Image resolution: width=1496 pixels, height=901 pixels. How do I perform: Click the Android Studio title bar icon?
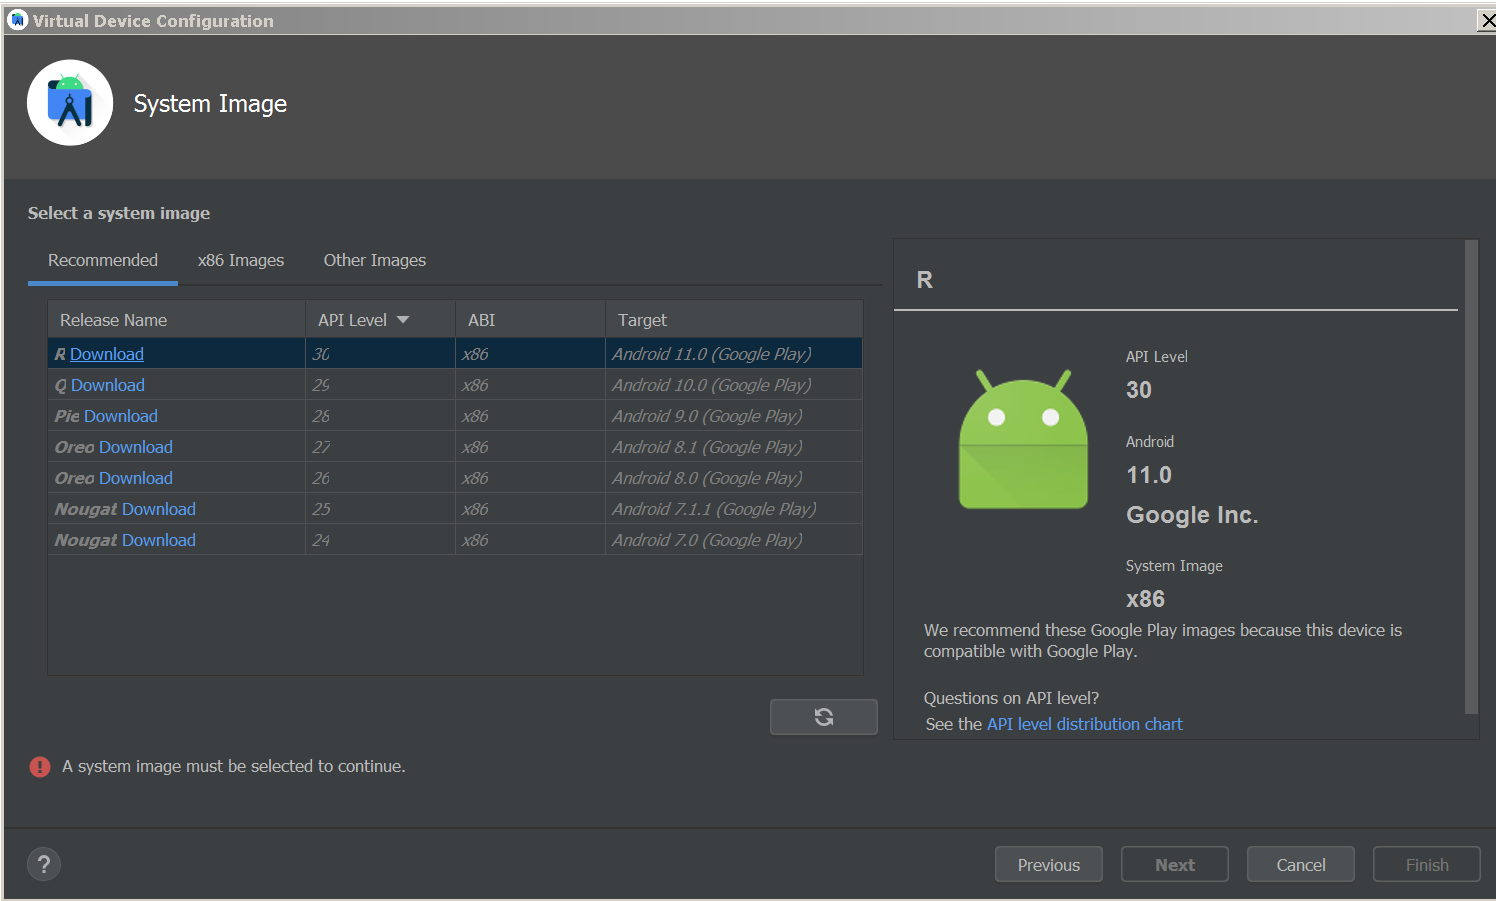pyautogui.click(x=16, y=20)
